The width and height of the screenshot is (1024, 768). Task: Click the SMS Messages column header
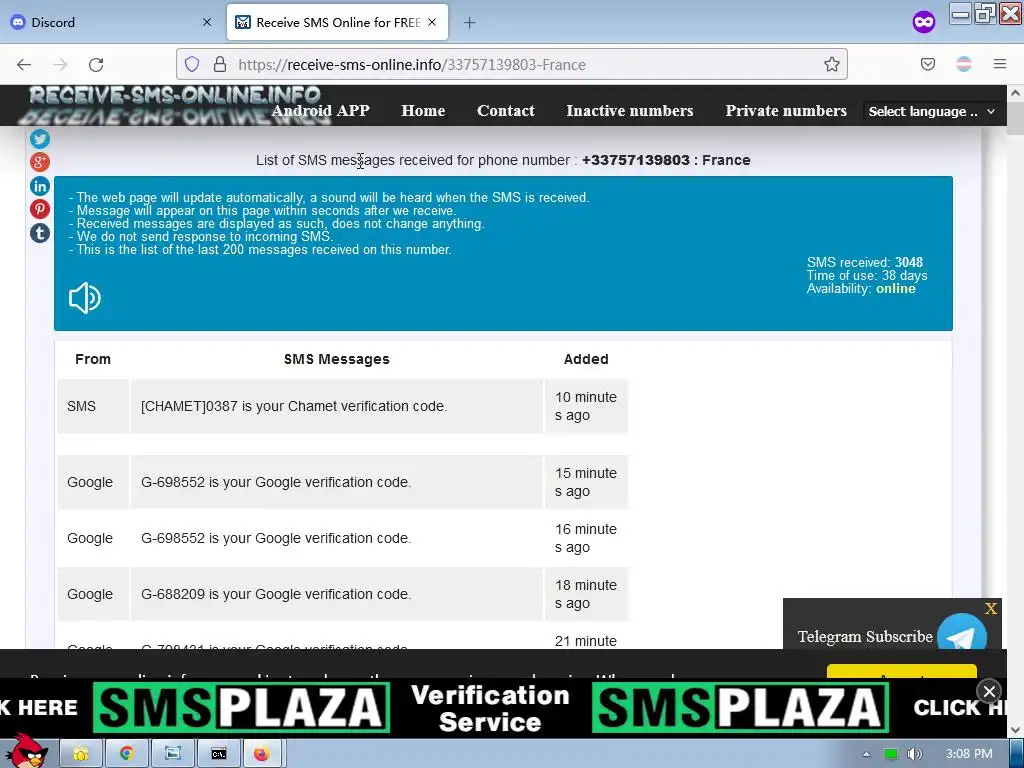336,359
